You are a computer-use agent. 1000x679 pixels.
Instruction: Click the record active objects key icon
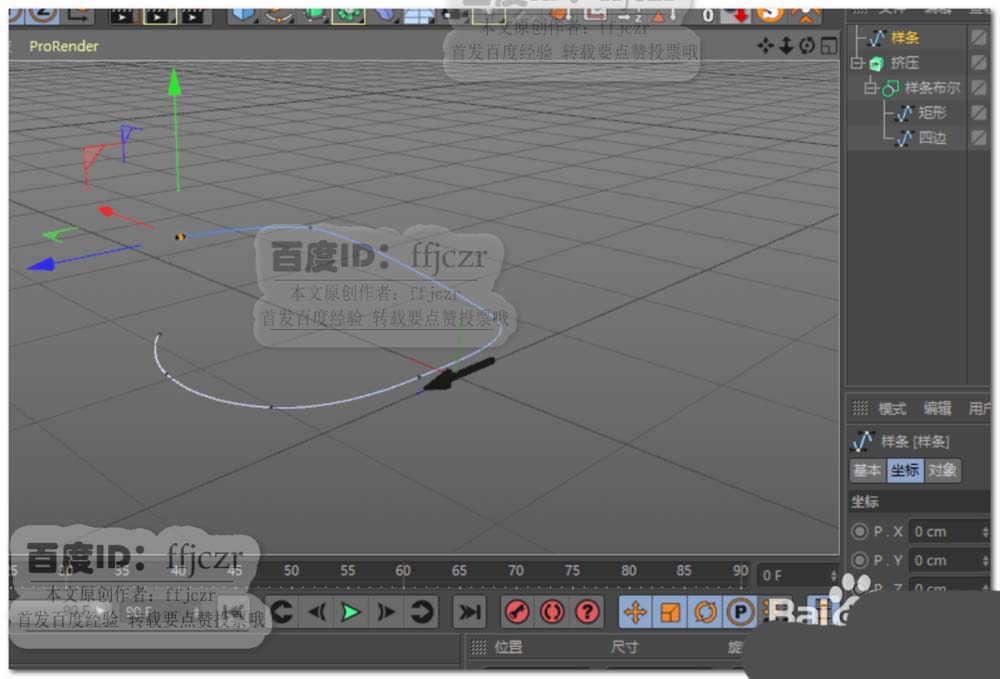tap(517, 612)
